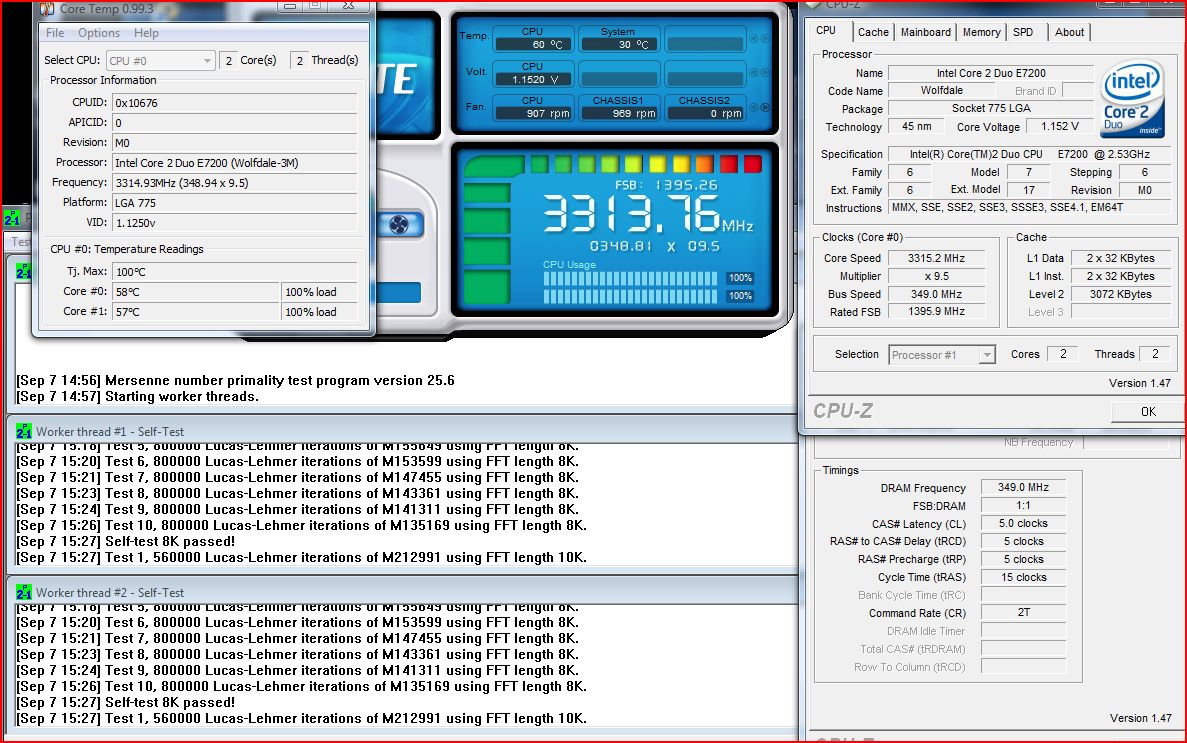
Task: Click the CPU temperature reading 60 °C
Action: 532,45
